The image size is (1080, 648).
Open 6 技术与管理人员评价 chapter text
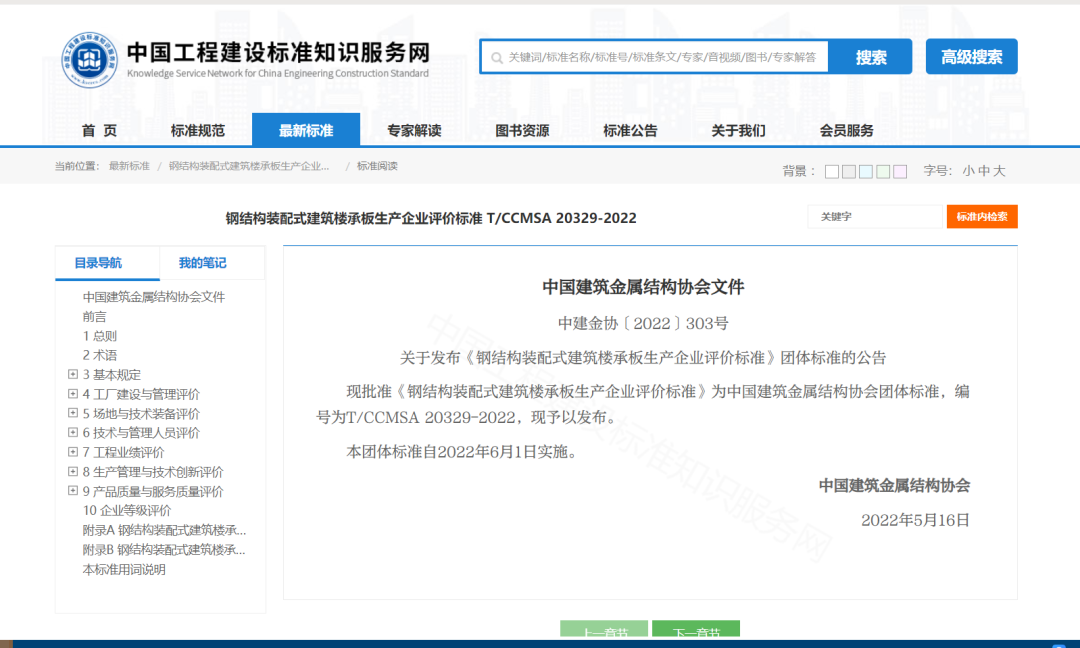pos(141,433)
